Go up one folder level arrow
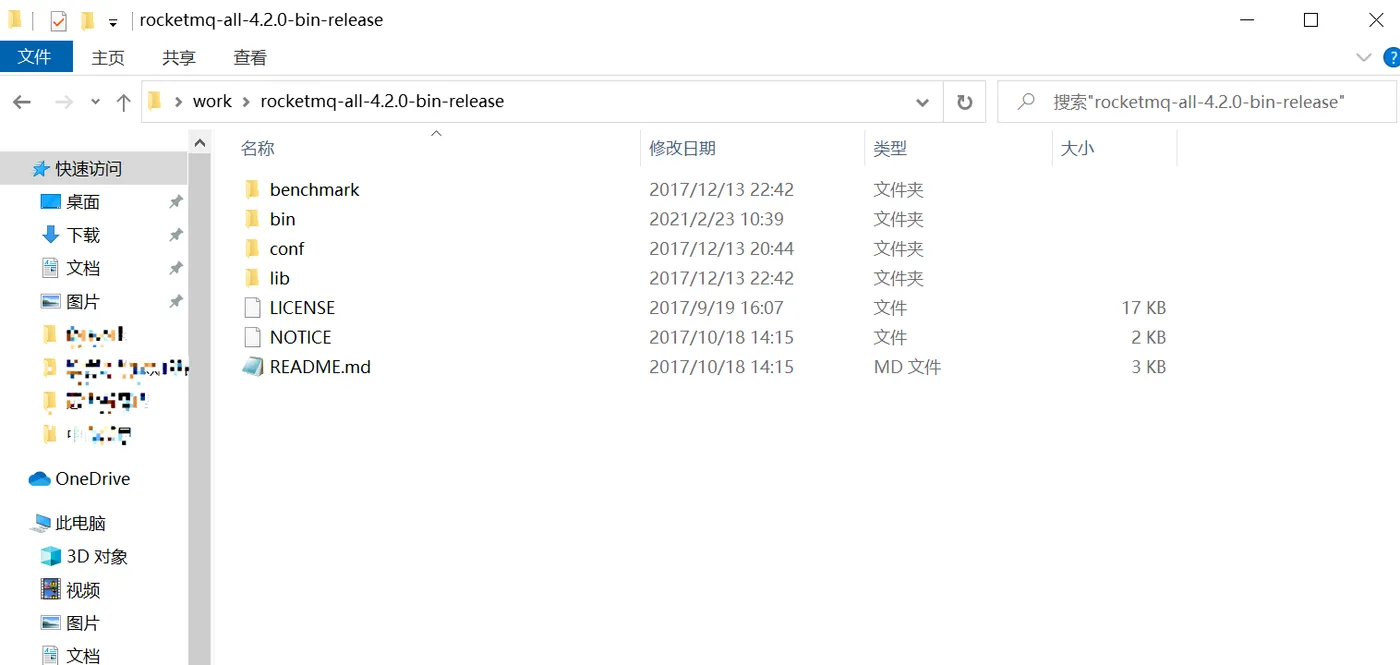Viewport: 1400px width, 665px height. click(124, 102)
